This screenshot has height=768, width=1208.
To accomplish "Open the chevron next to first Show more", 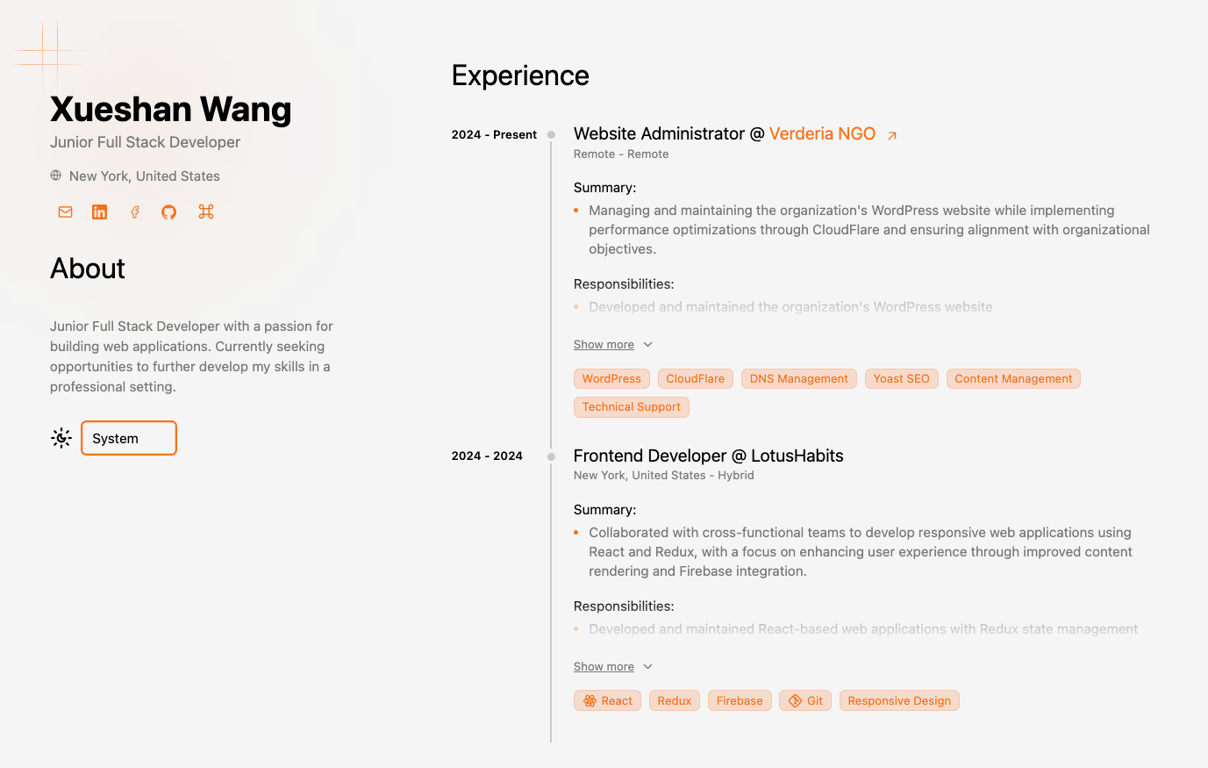I will [x=648, y=344].
